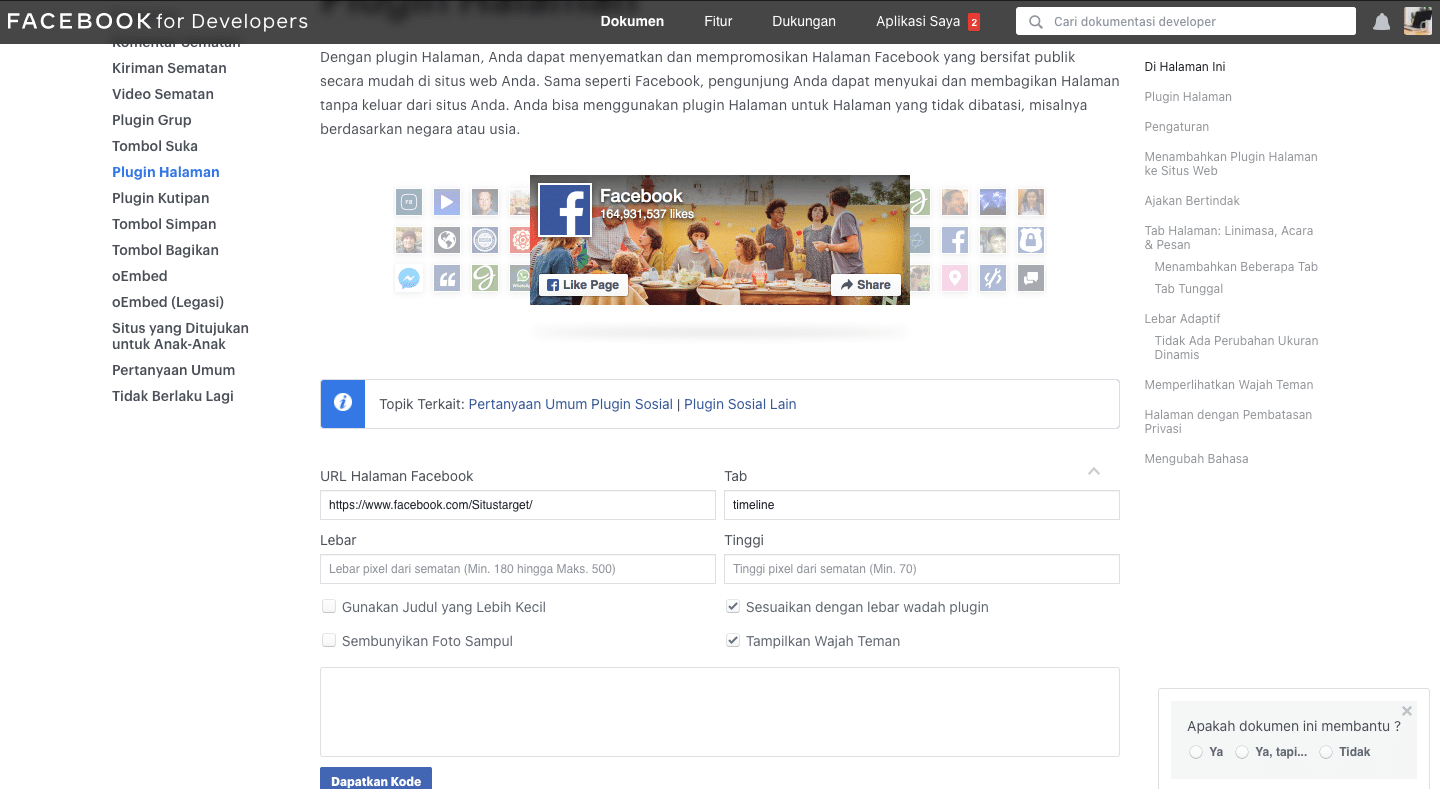1440x789 pixels.
Task: Click the Aplikasi Saya notification badge
Action: pos(974,22)
